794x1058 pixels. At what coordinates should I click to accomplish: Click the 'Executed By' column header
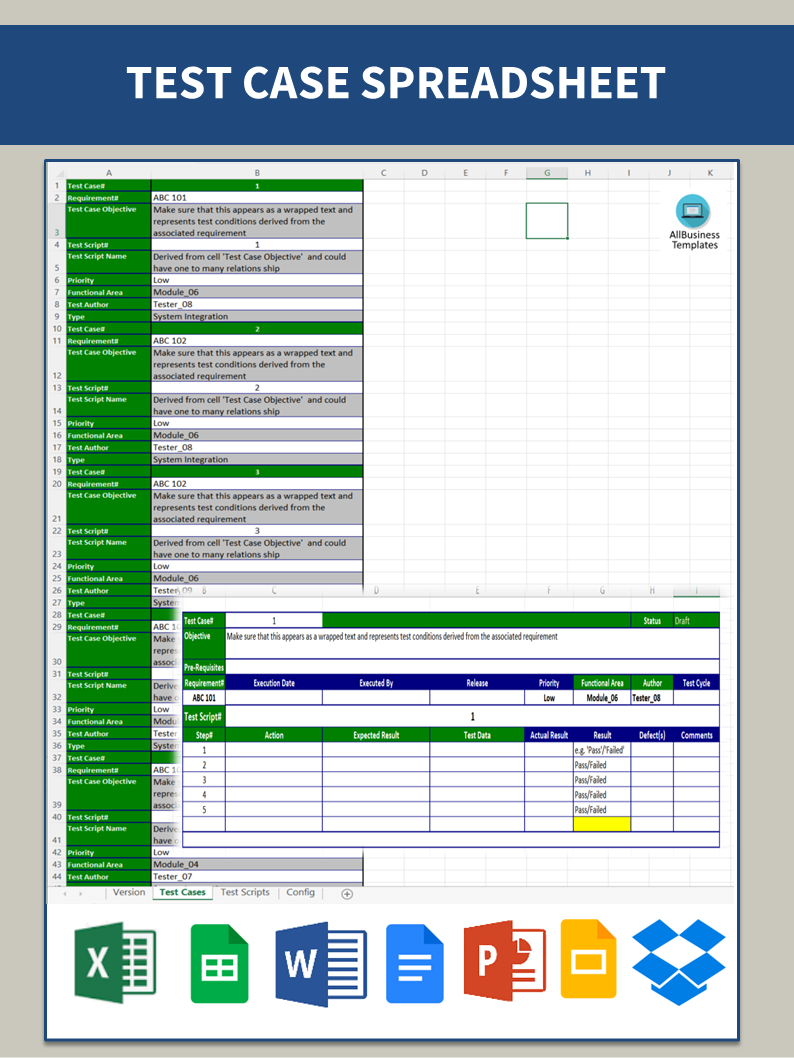pos(376,683)
